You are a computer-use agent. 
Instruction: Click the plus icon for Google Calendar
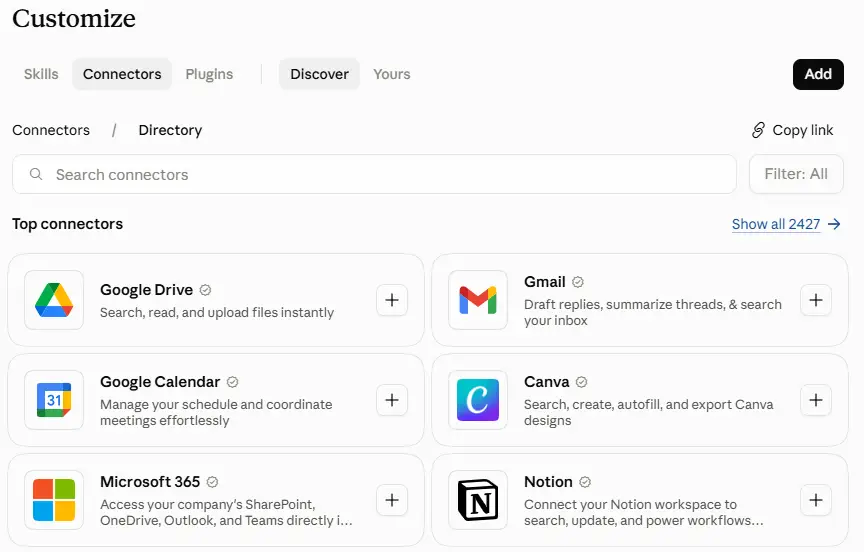pos(392,400)
